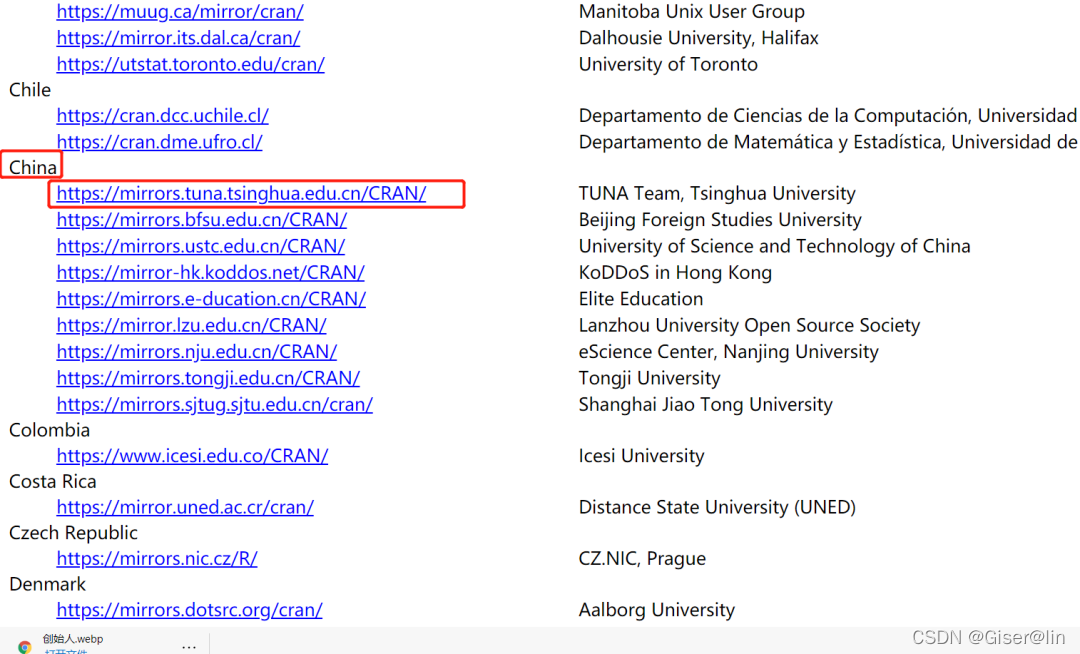Open the downloaded 创始人.webp file
The width and height of the screenshot is (1080, 654).
[x=72, y=640]
